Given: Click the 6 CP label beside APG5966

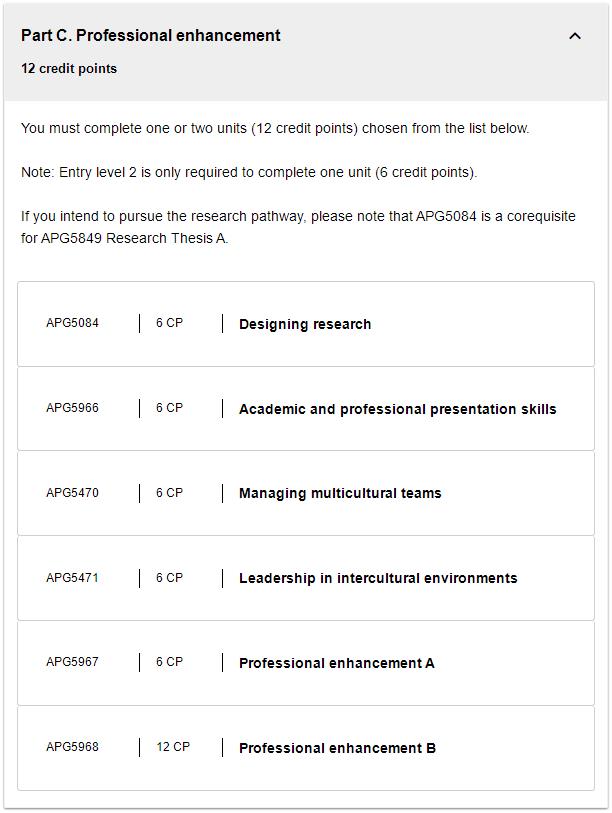Looking at the screenshot, I should [169, 408].
